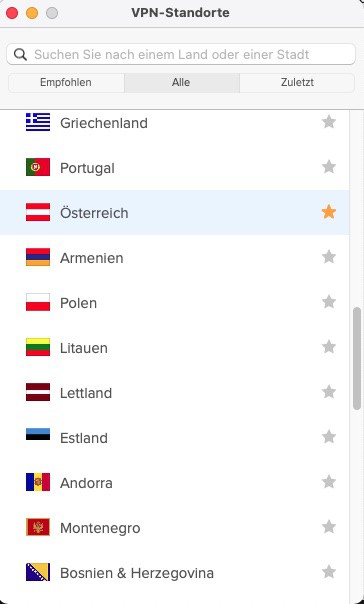Click the magnifying glass search icon
The height and width of the screenshot is (604, 364).
coord(20,54)
